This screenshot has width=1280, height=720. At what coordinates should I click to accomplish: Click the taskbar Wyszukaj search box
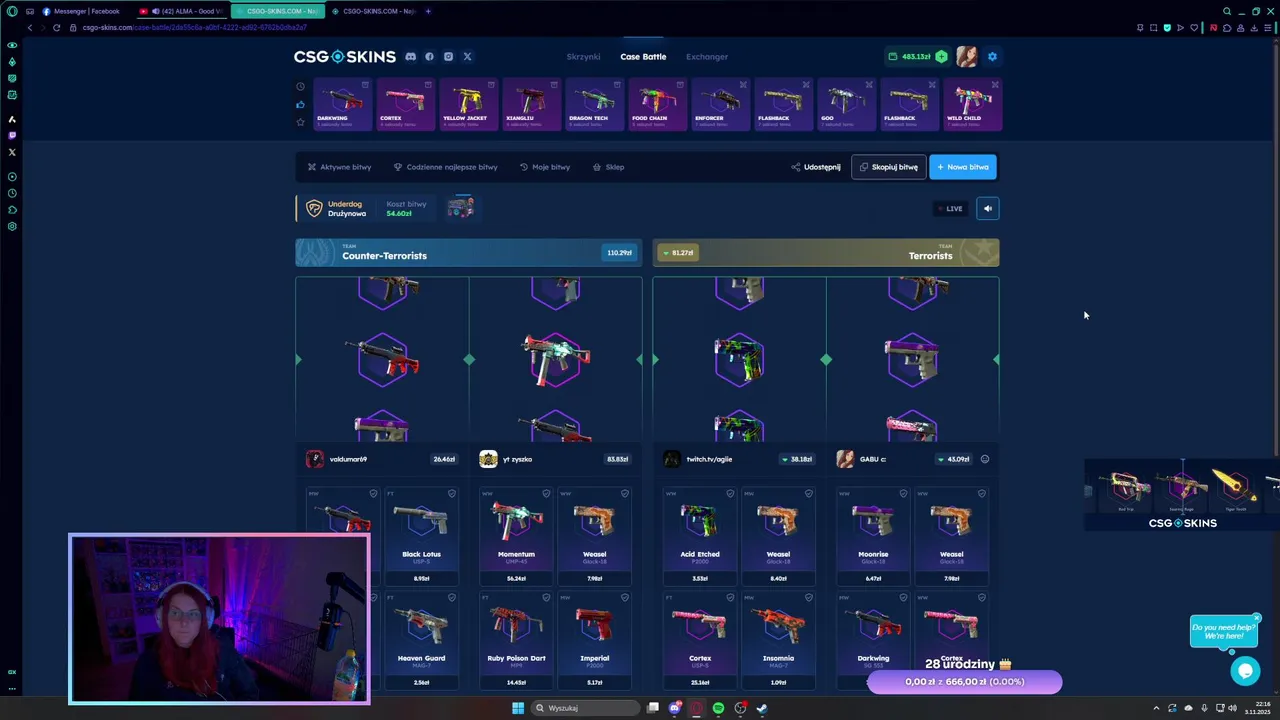tap(585, 708)
